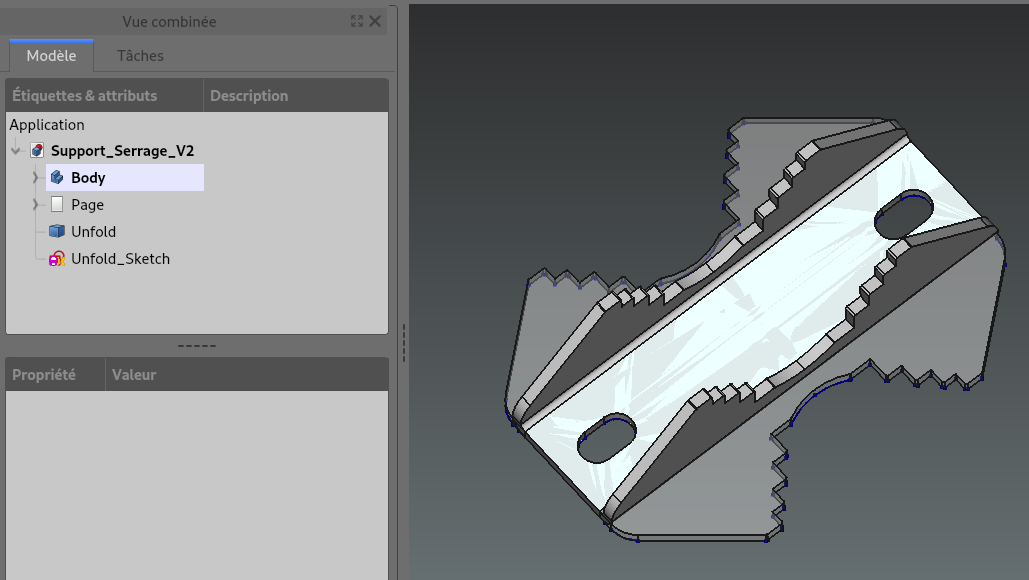Collapse the Support_Serrage_V2 document node

coord(17,151)
